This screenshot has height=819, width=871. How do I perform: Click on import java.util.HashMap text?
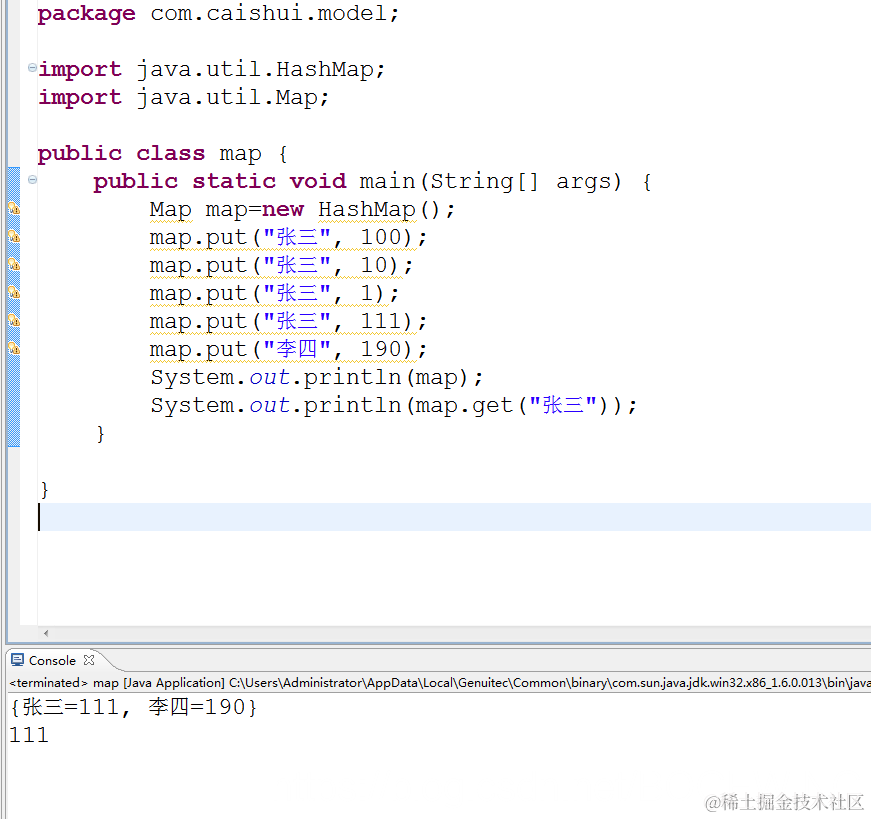coord(212,69)
